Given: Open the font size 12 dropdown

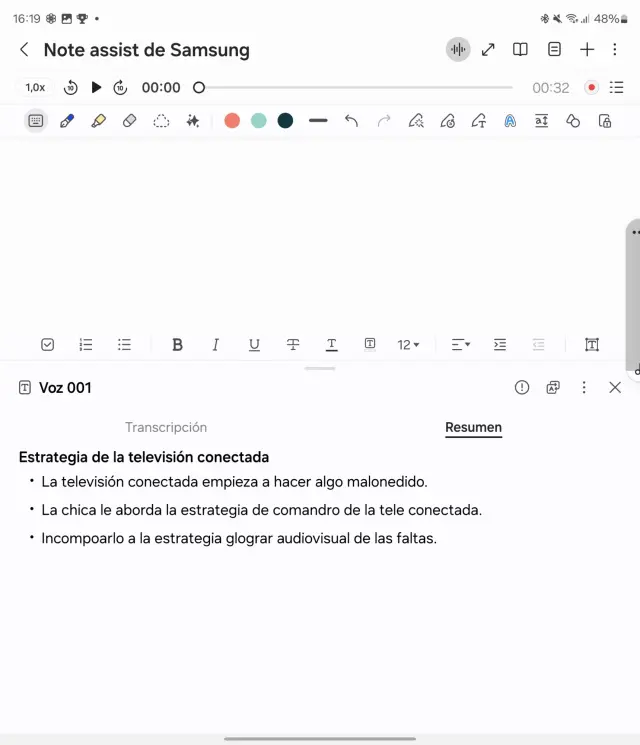Looking at the screenshot, I should click(408, 345).
